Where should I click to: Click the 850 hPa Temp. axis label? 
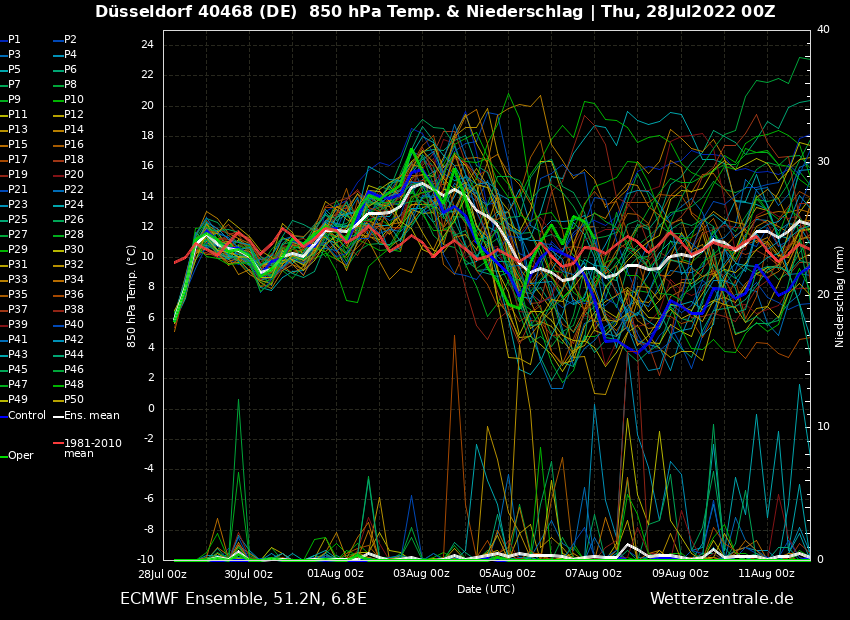coord(132,296)
